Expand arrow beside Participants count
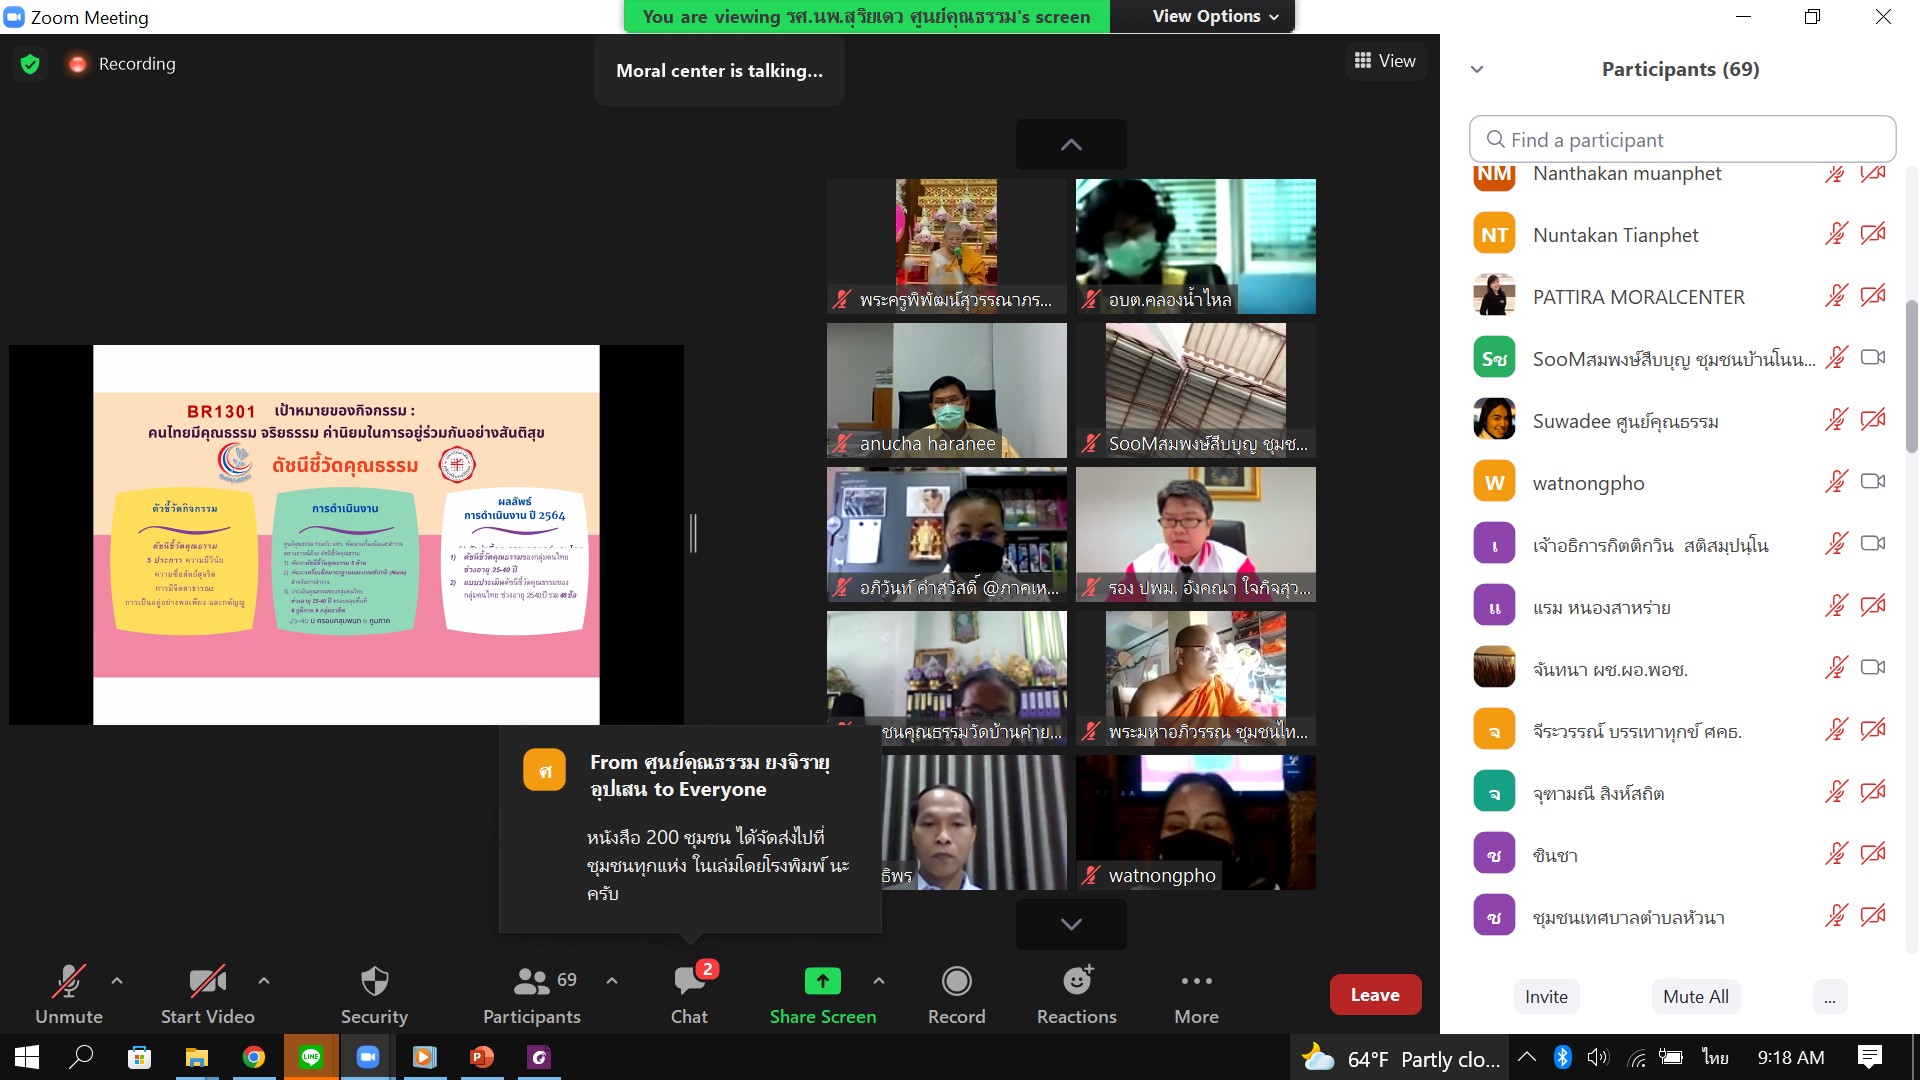 (x=612, y=981)
